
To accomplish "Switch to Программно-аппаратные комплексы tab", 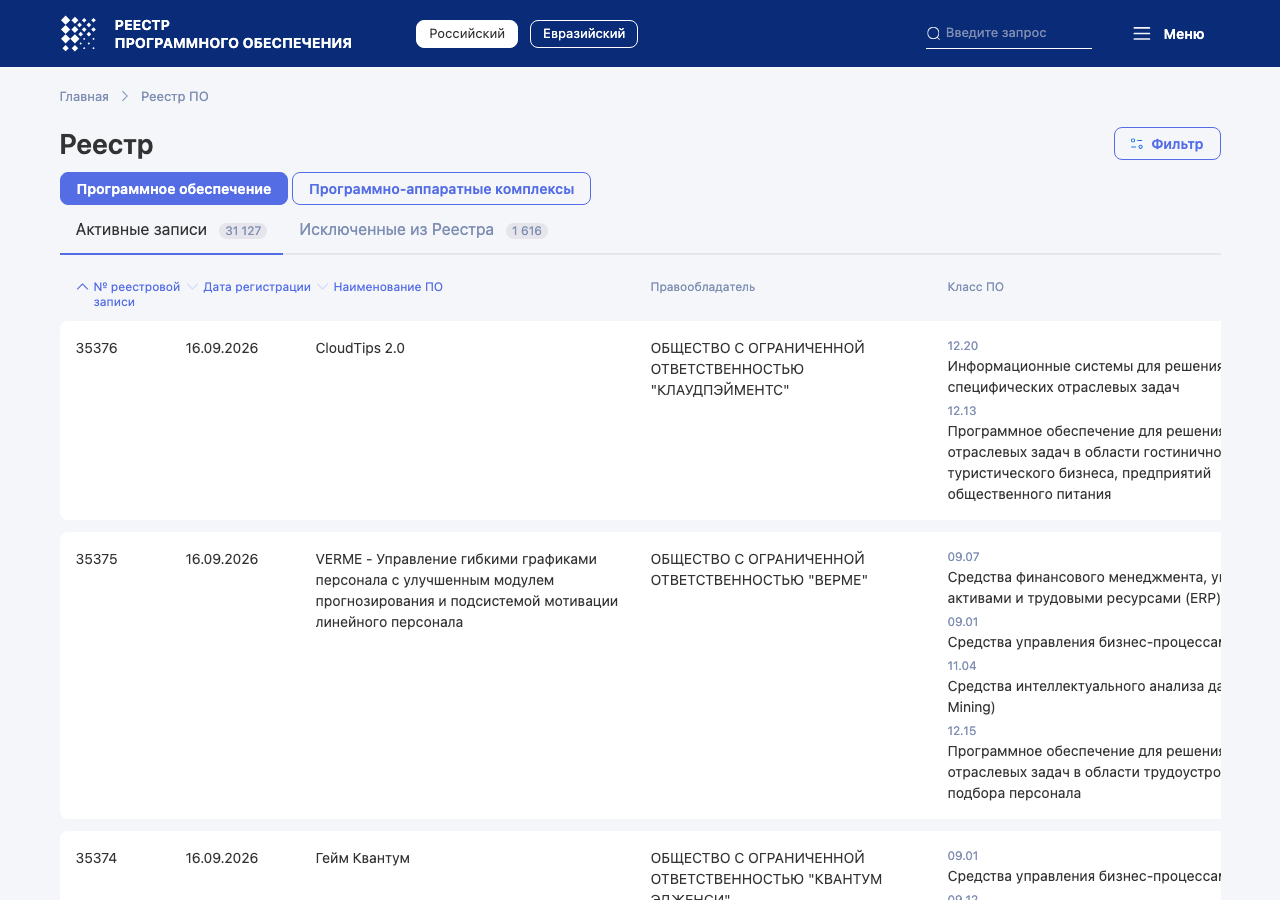I will pyautogui.click(x=441, y=189).
